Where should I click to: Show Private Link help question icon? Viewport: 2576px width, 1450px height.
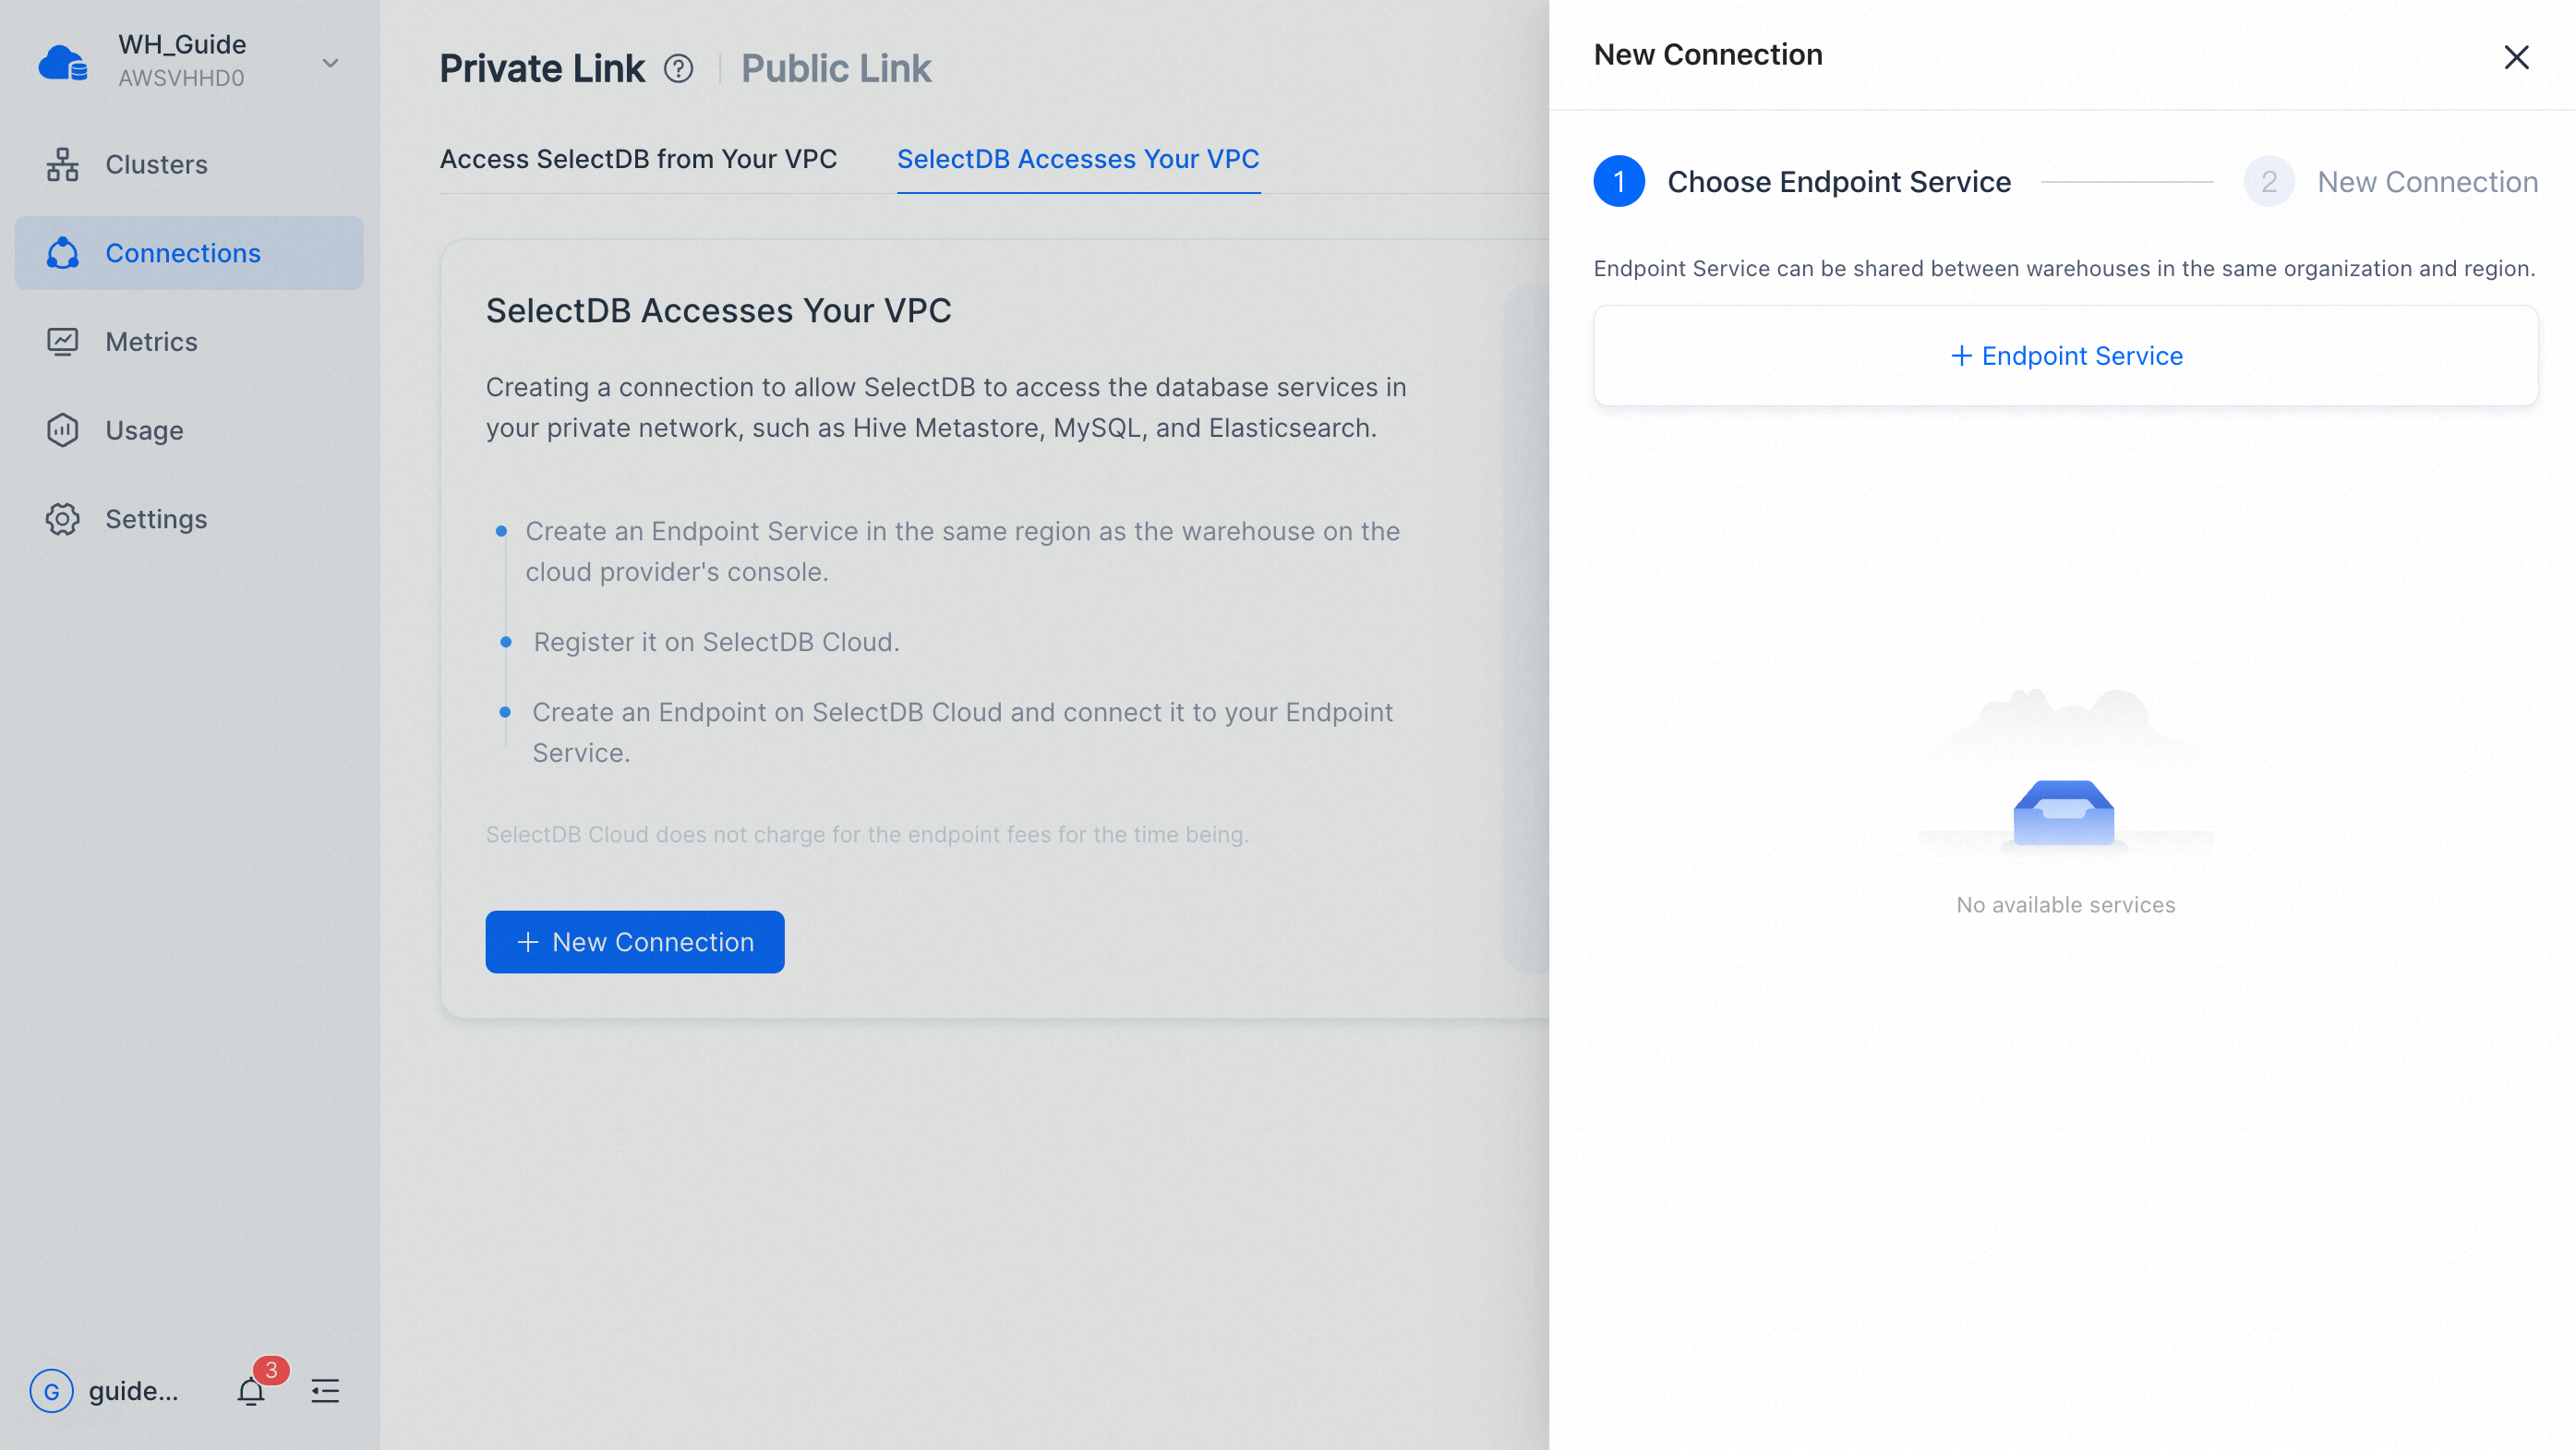[x=678, y=69]
